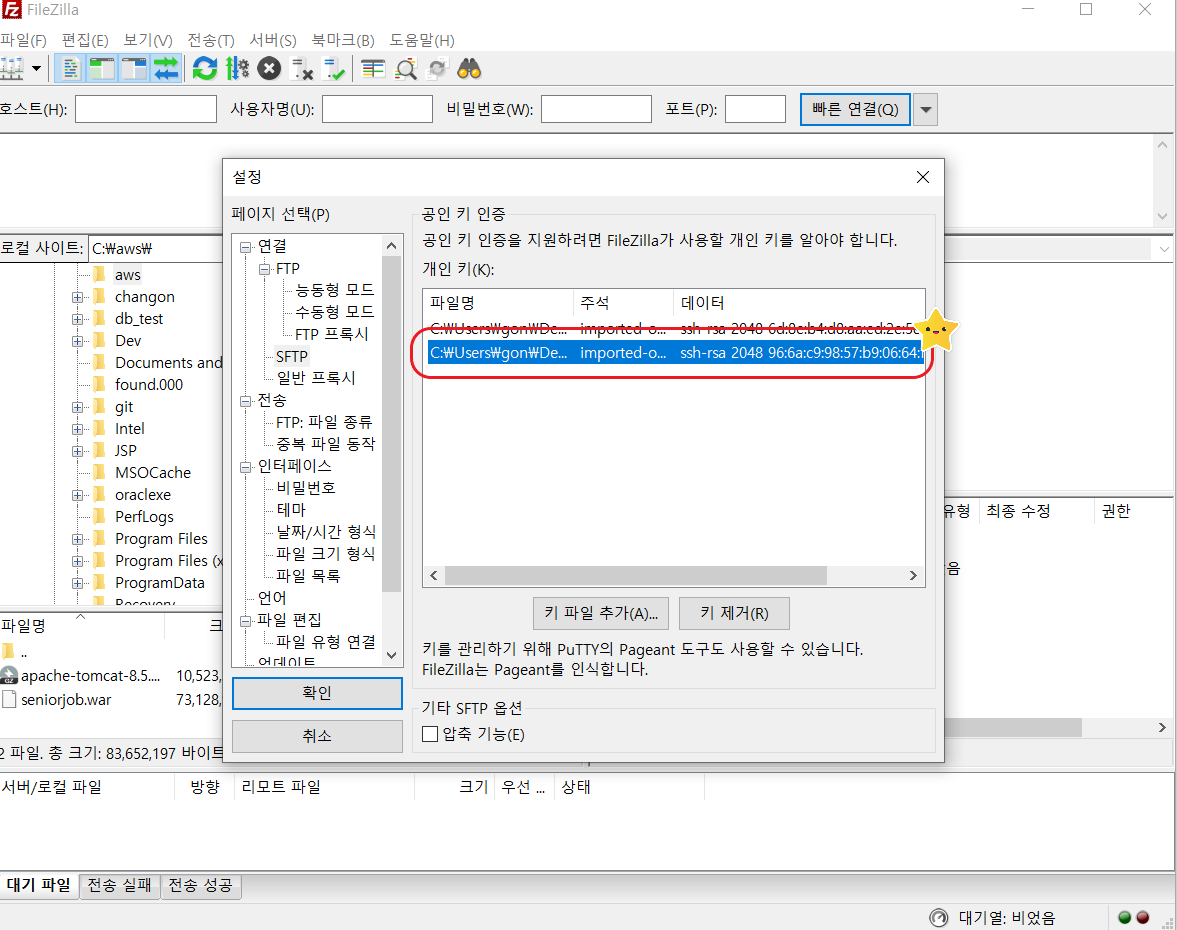The height and width of the screenshot is (930, 1177).
Task: Collapse the FTP tree node
Action: (263, 269)
